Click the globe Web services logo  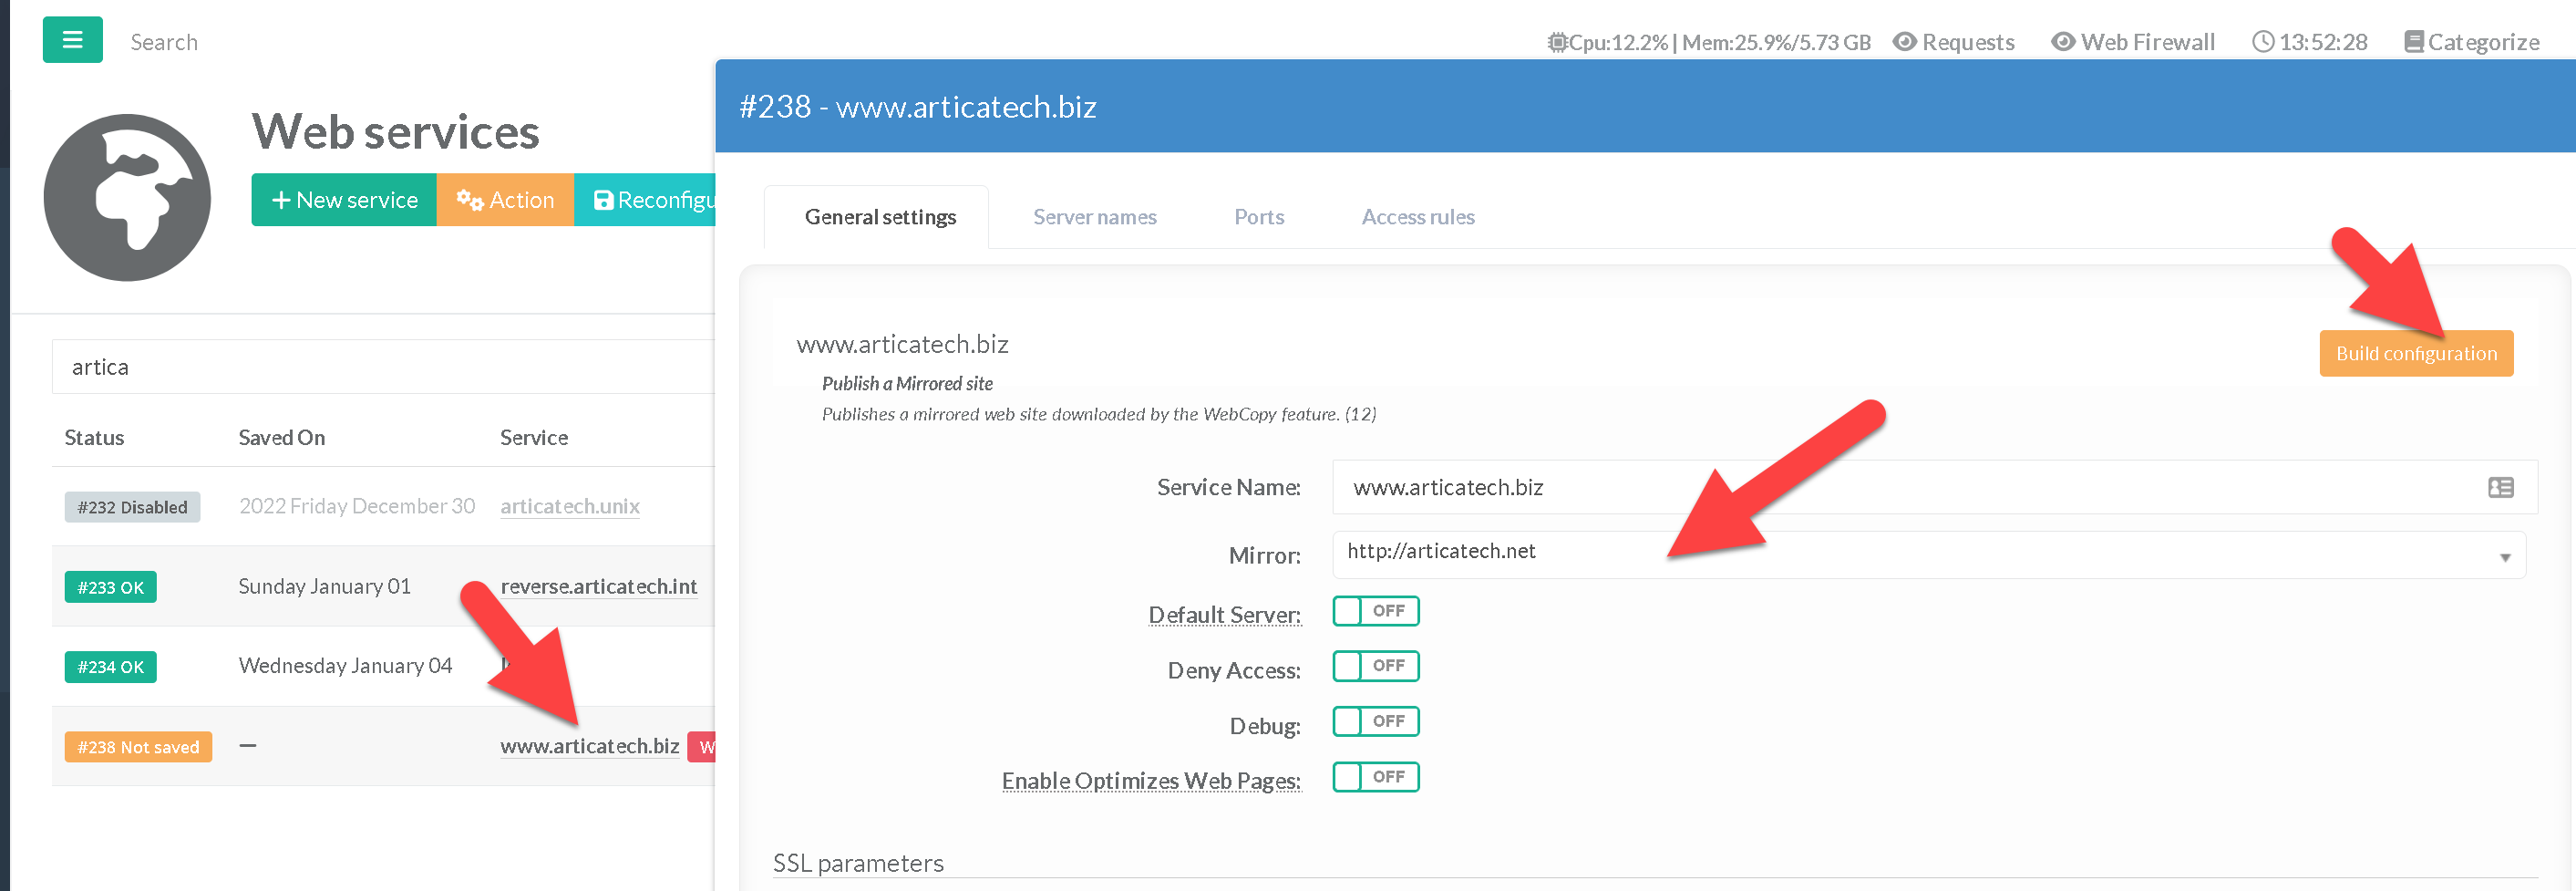pos(127,197)
